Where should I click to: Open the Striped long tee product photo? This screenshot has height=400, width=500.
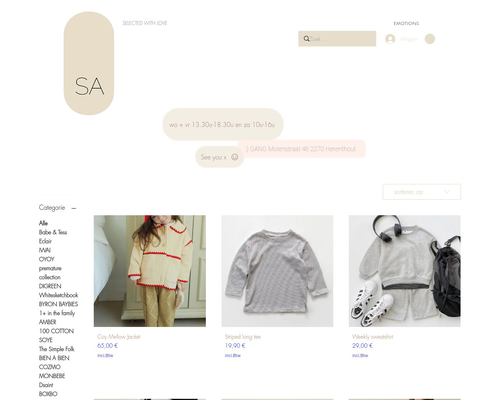[x=277, y=271]
